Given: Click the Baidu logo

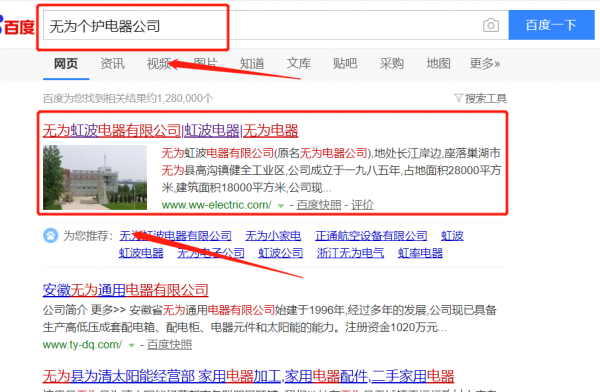Looking at the screenshot, I should tap(17, 26).
